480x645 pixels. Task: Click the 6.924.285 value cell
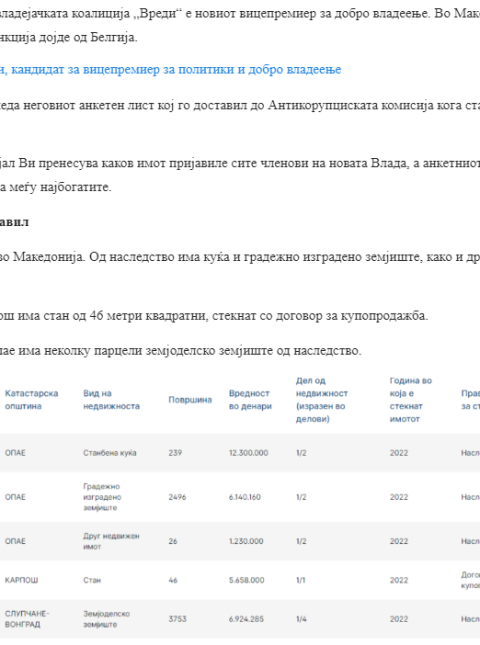point(246,619)
